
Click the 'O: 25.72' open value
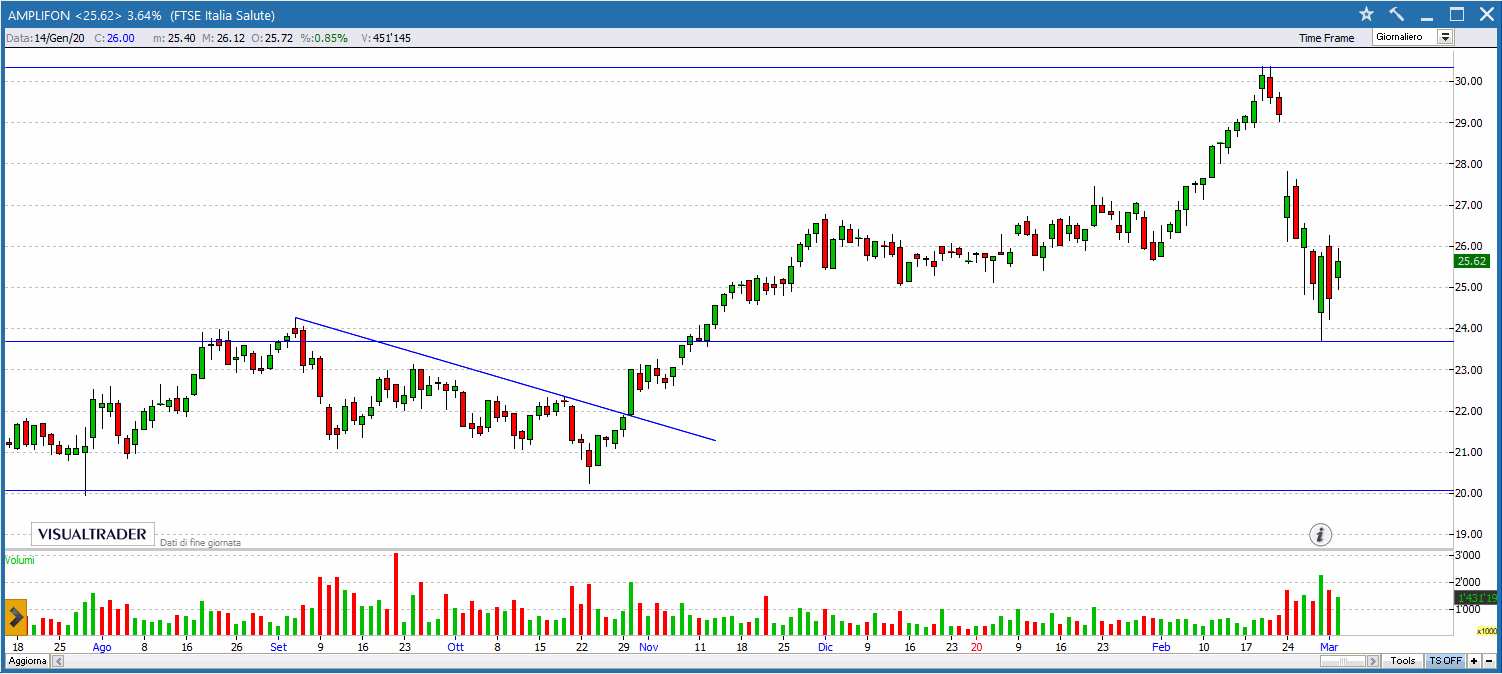coord(270,38)
